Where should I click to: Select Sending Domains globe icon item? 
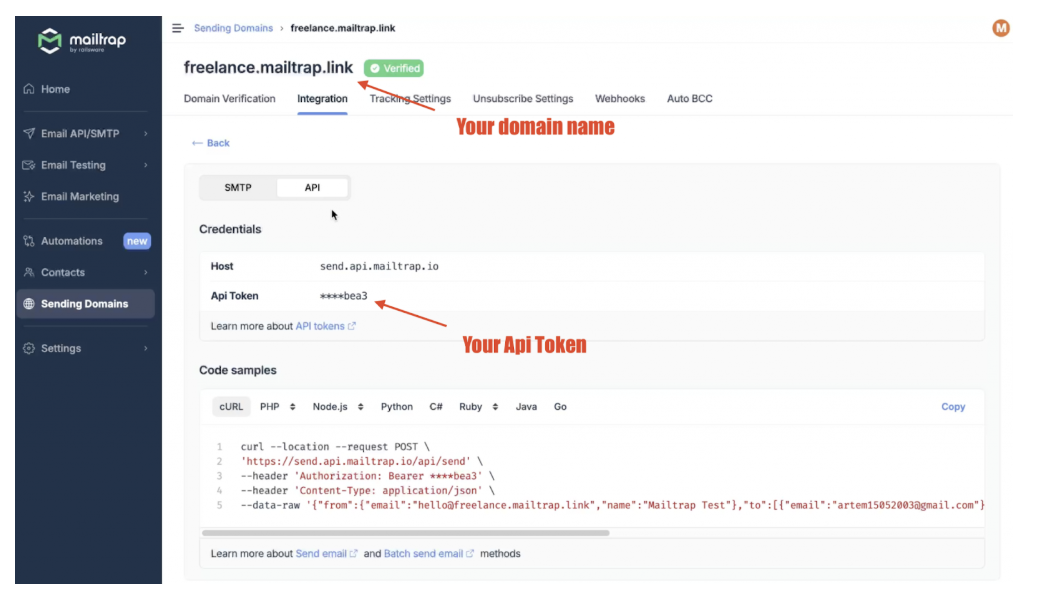pos(29,304)
